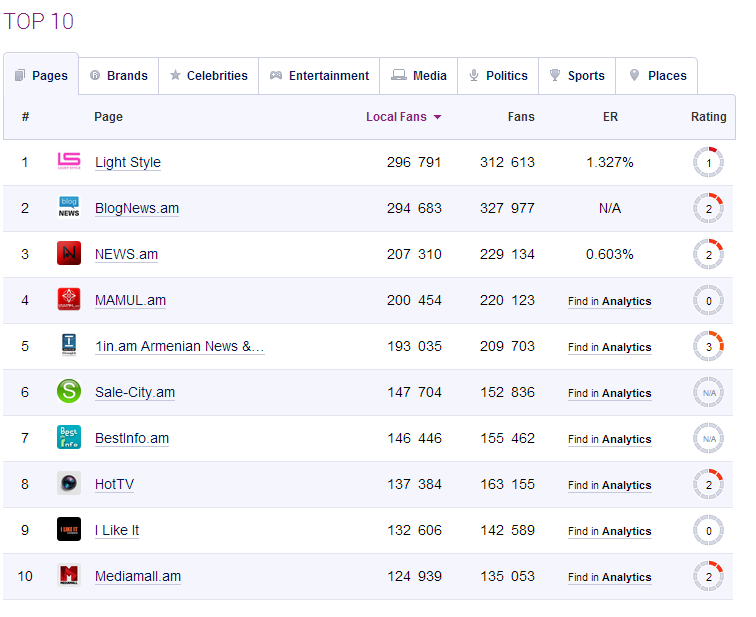
Task: Click the MAMUL.am page logo
Action: point(69,300)
